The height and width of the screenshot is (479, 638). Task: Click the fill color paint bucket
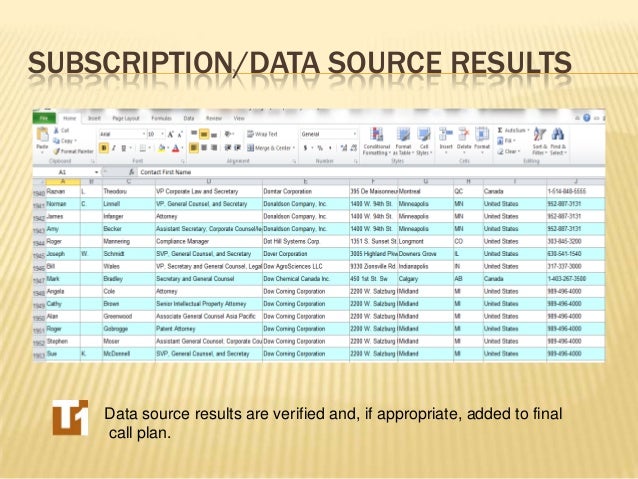[x=162, y=148]
